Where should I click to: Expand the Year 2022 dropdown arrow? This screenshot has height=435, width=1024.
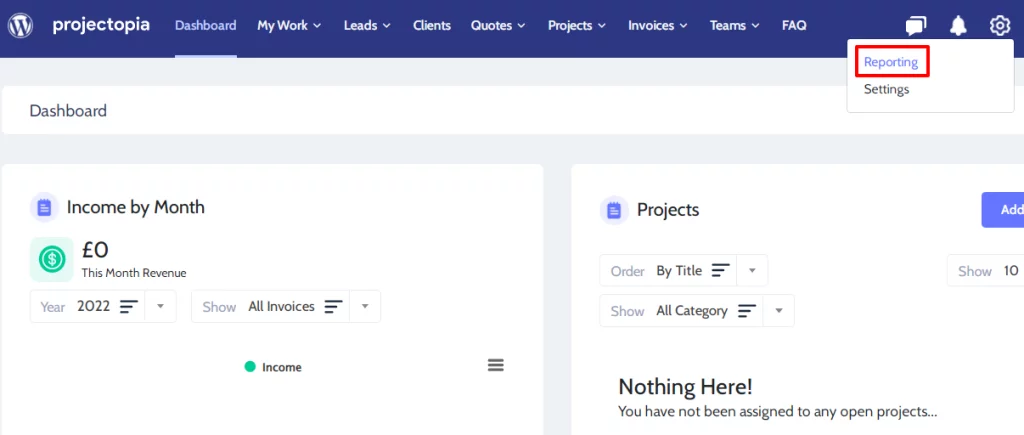(x=161, y=306)
